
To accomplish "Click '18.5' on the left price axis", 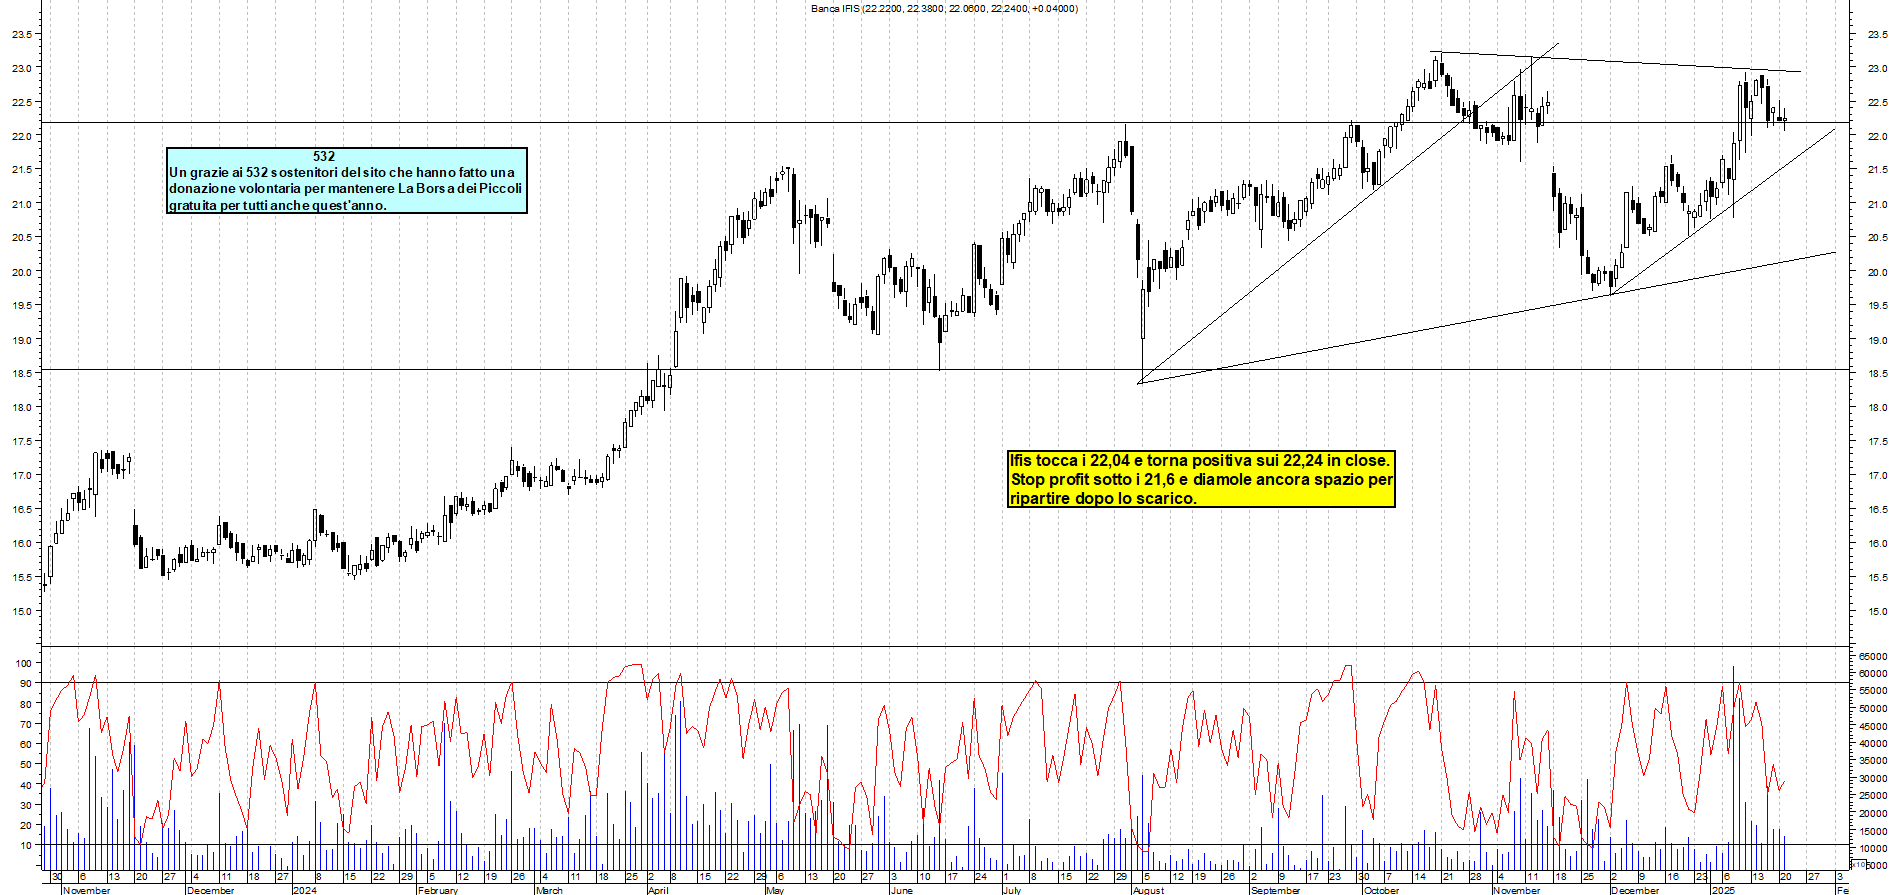I will (22, 373).
